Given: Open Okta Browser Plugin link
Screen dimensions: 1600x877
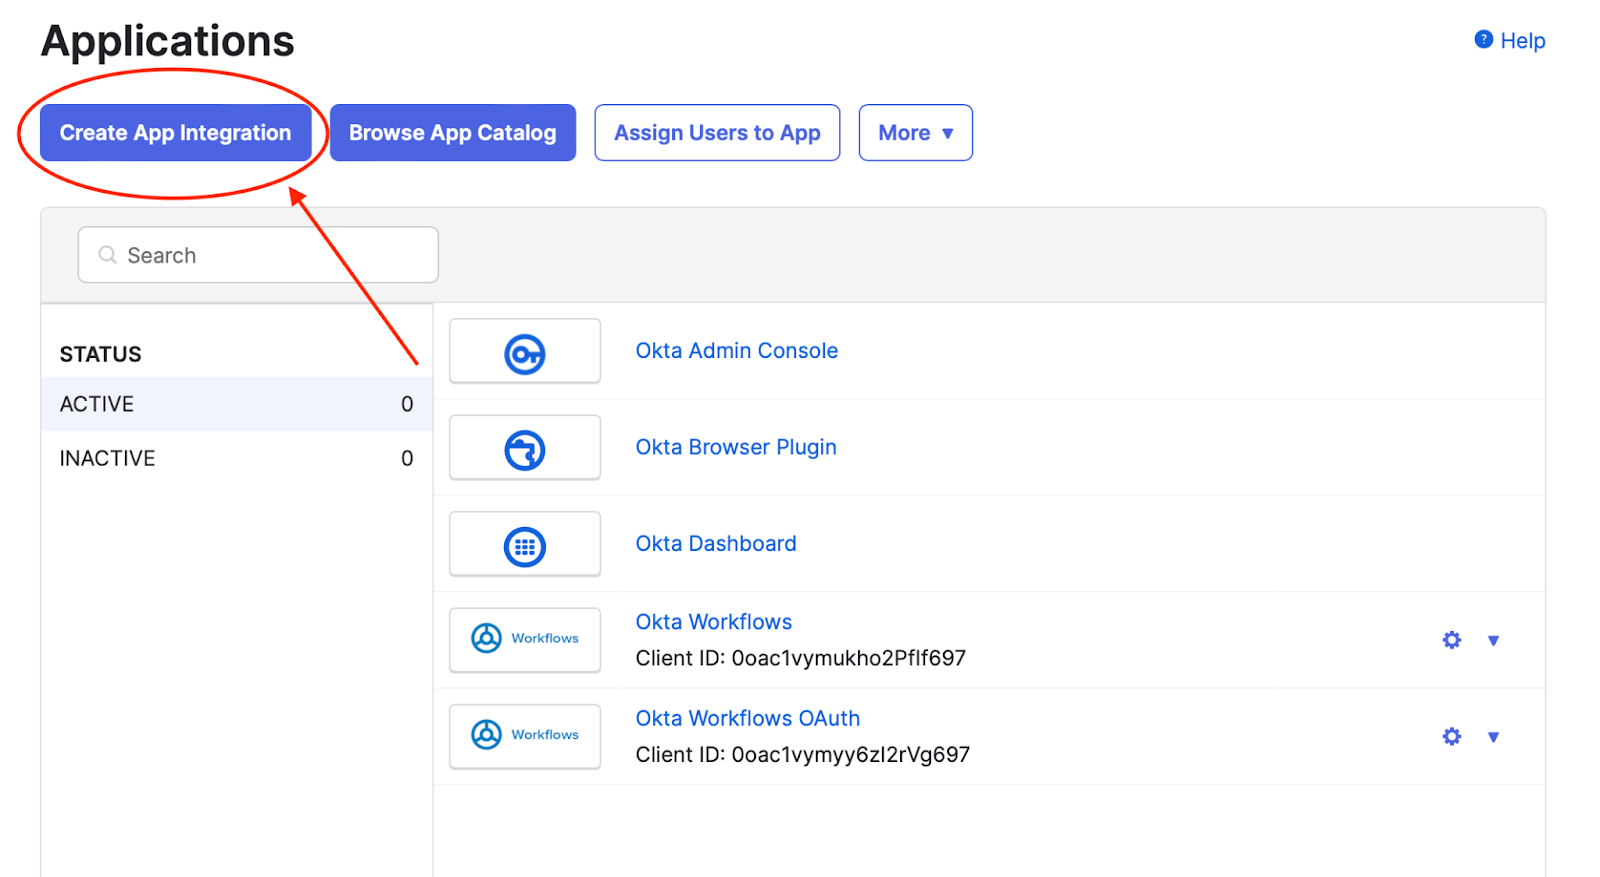Looking at the screenshot, I should (x=735, y=447).
